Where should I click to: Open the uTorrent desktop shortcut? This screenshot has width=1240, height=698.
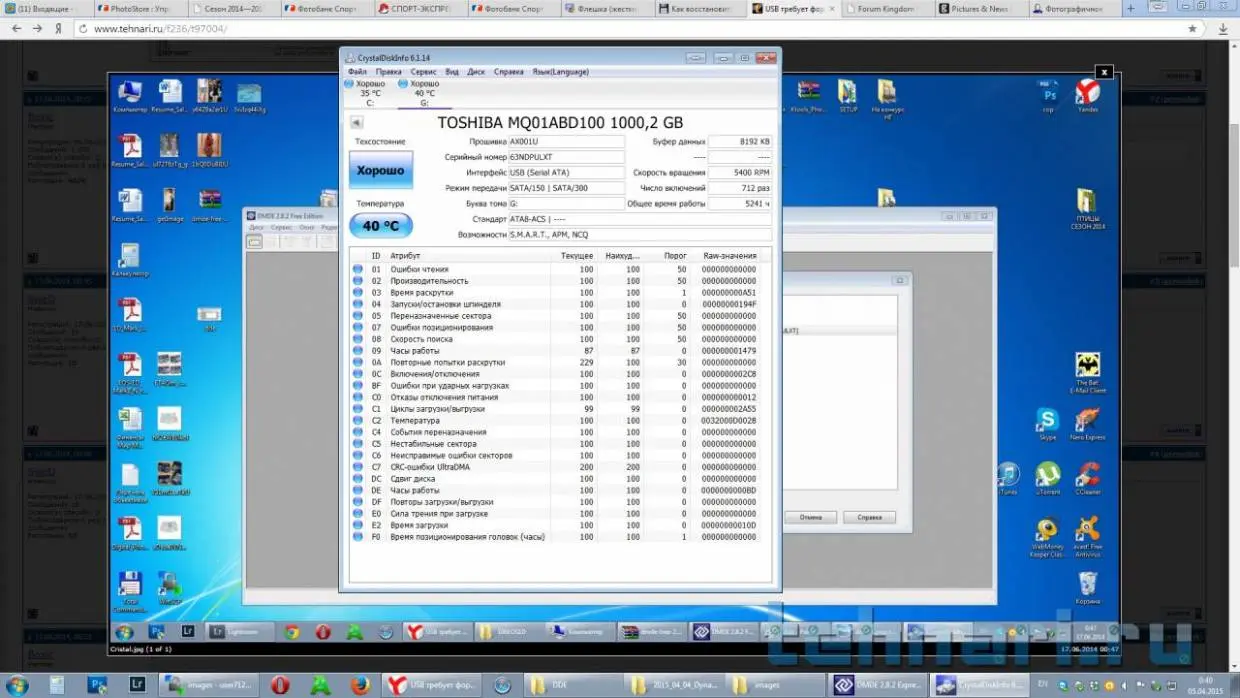1047,477
